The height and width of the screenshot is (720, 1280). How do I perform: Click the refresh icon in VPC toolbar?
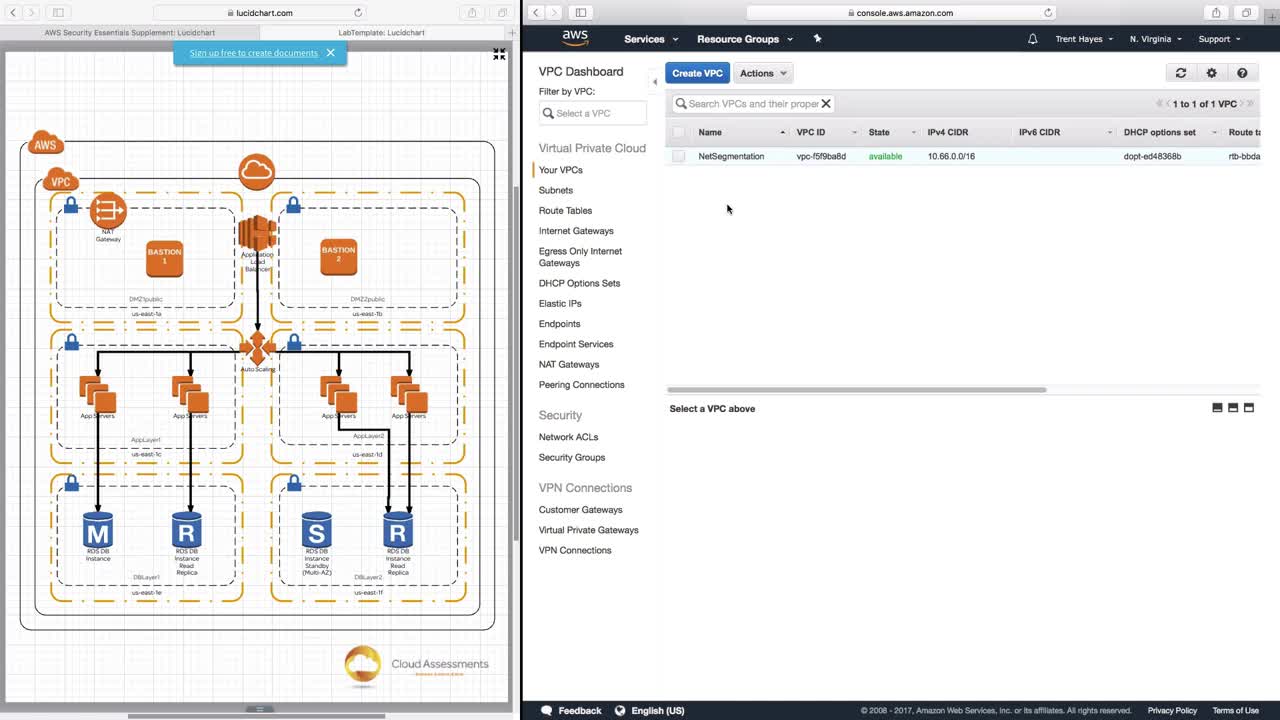click(1180, 73)
